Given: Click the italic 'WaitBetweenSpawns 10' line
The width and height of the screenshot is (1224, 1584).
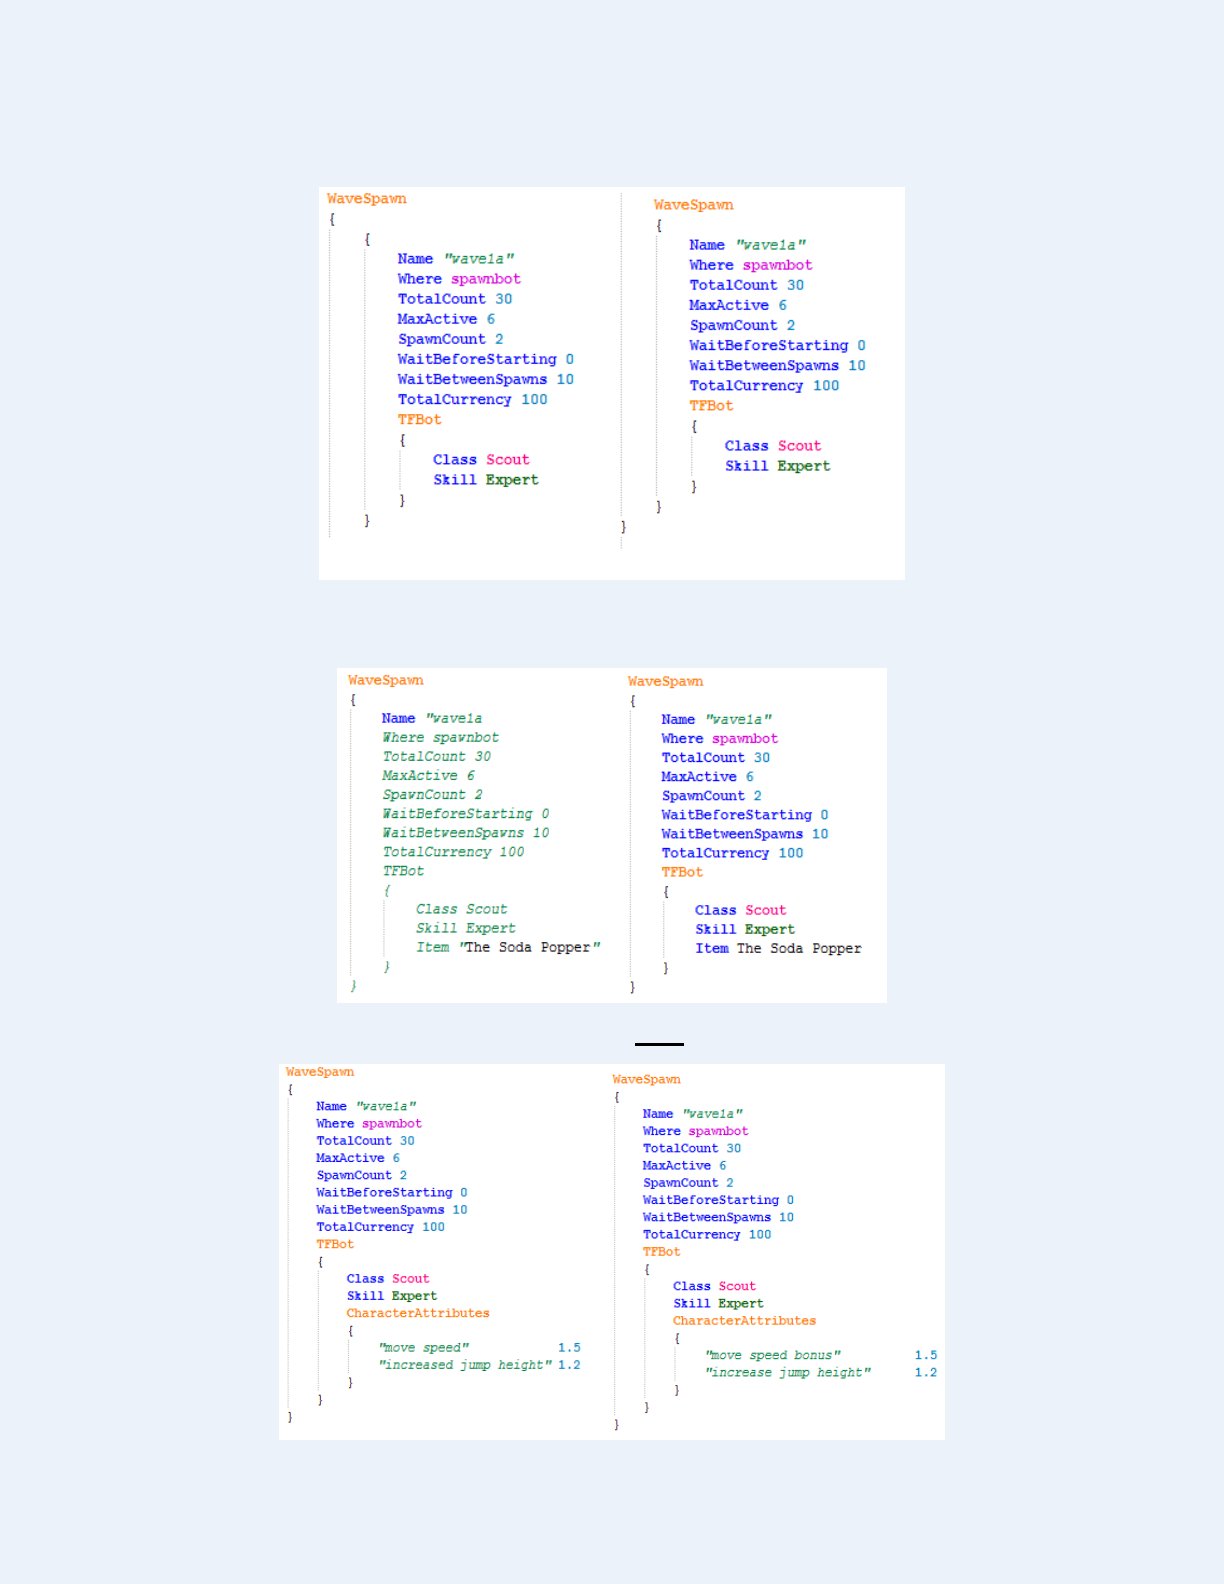Looking at the screenshot, I should point(466,832).
